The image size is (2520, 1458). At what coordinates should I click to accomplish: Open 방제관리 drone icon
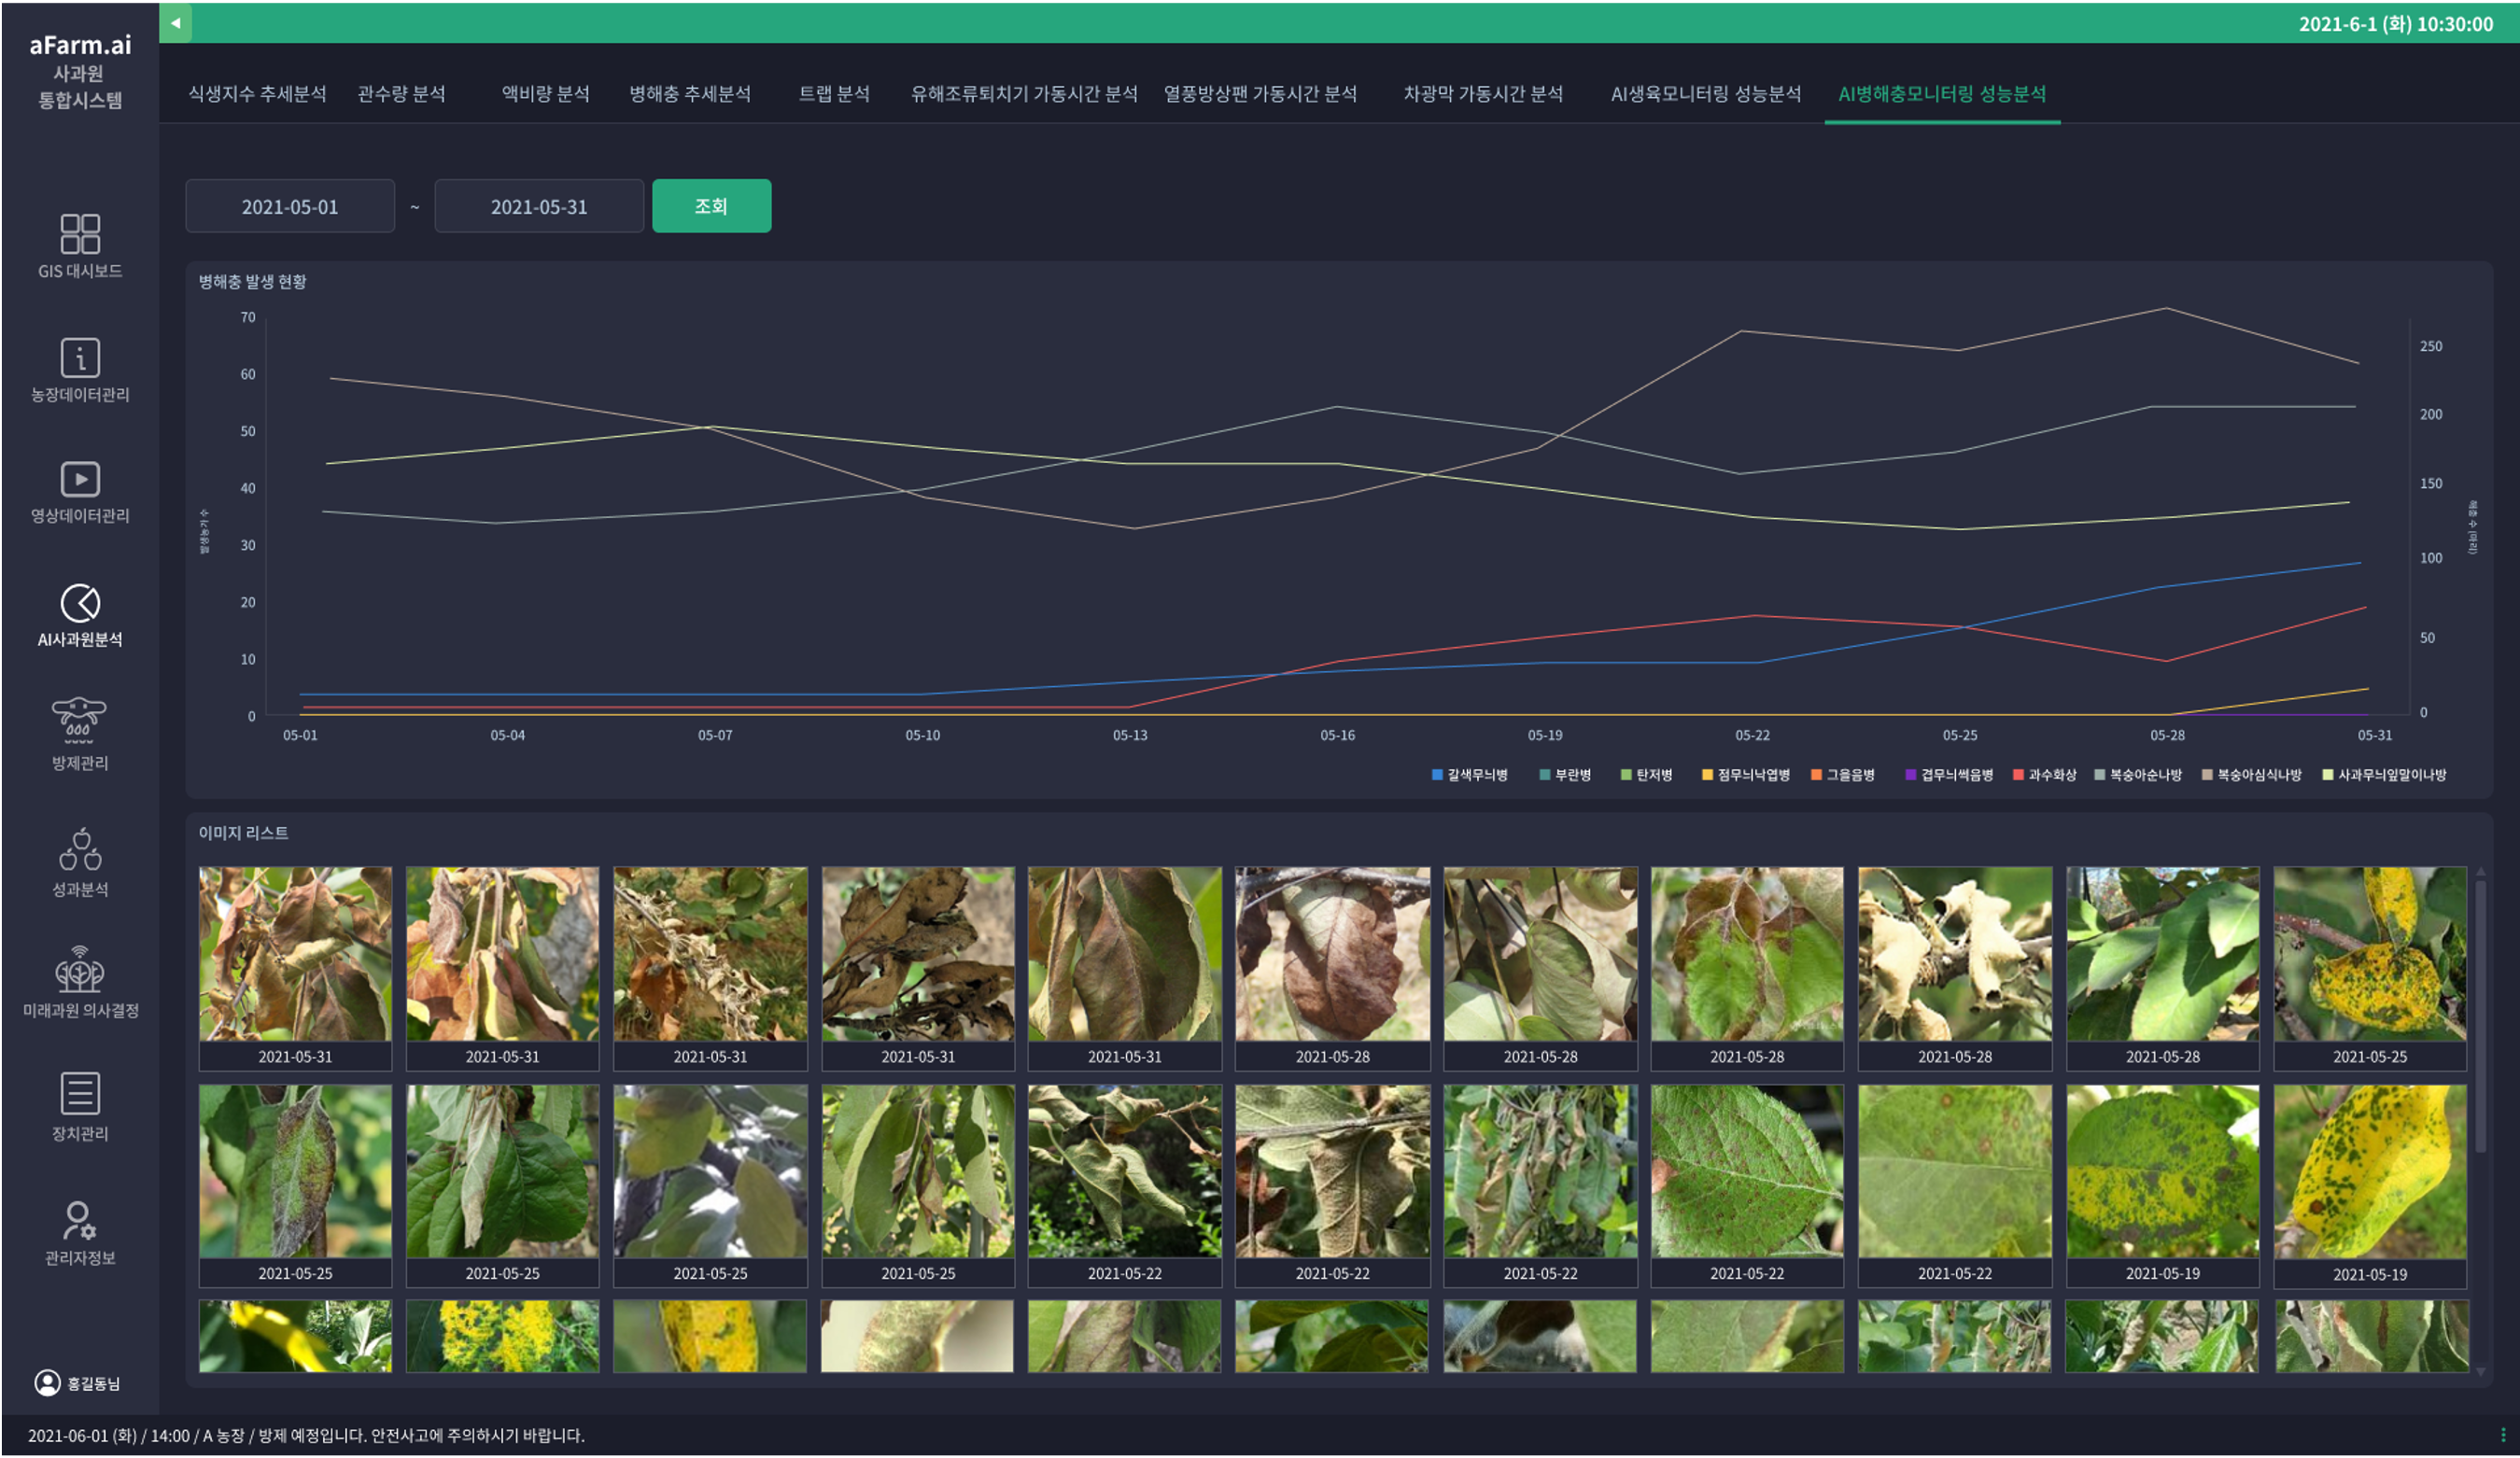pyautogui.click(x=80, y=718)
